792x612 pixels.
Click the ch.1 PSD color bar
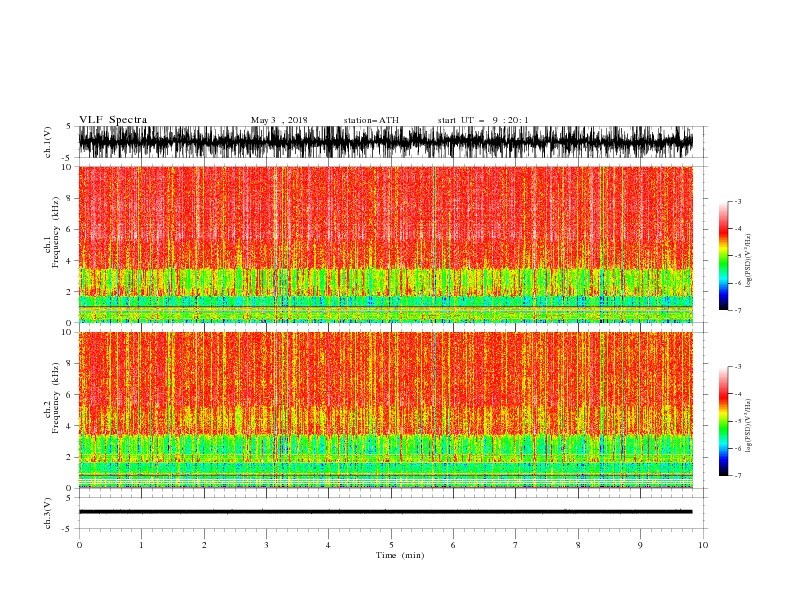[724, 256]
